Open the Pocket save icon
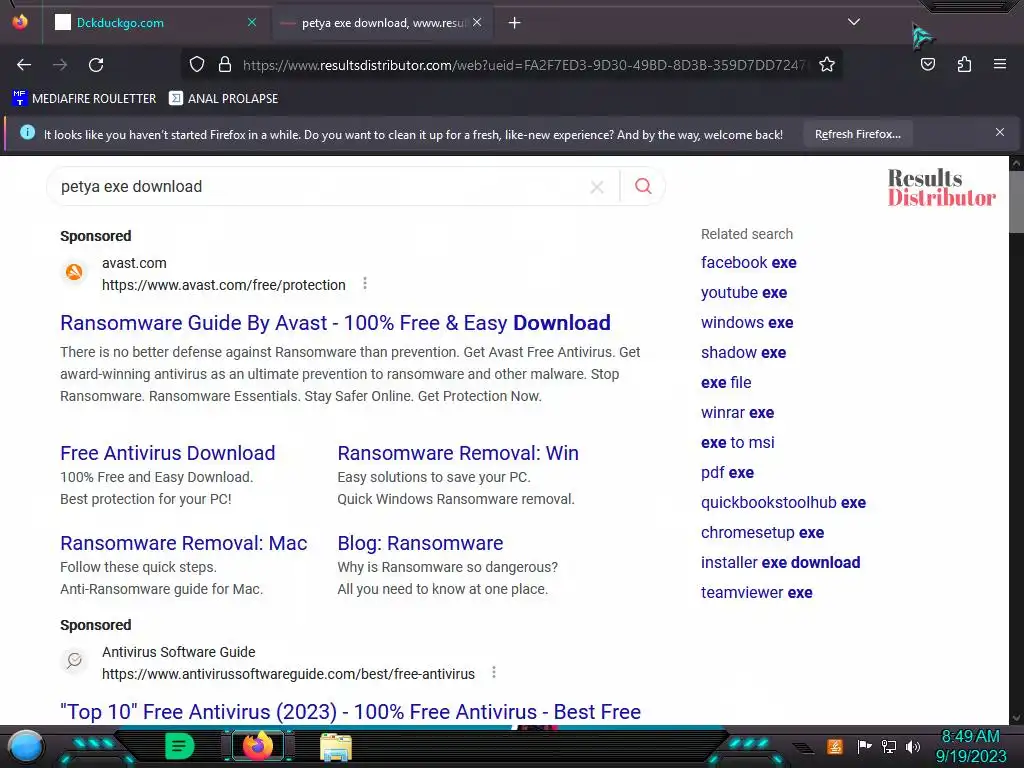 (928, 65)
